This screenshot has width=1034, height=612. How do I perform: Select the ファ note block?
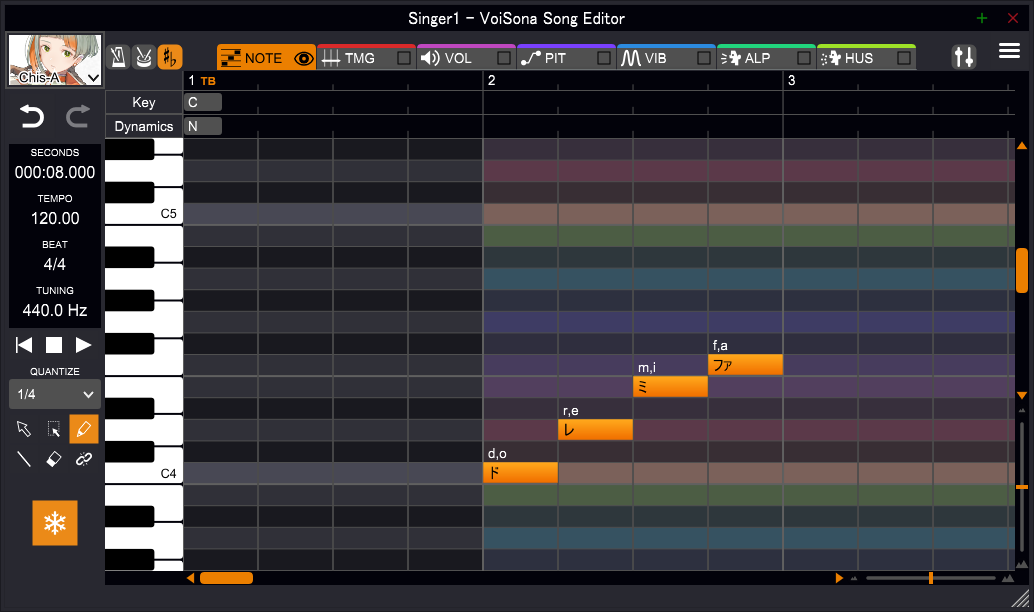(745, 365)
